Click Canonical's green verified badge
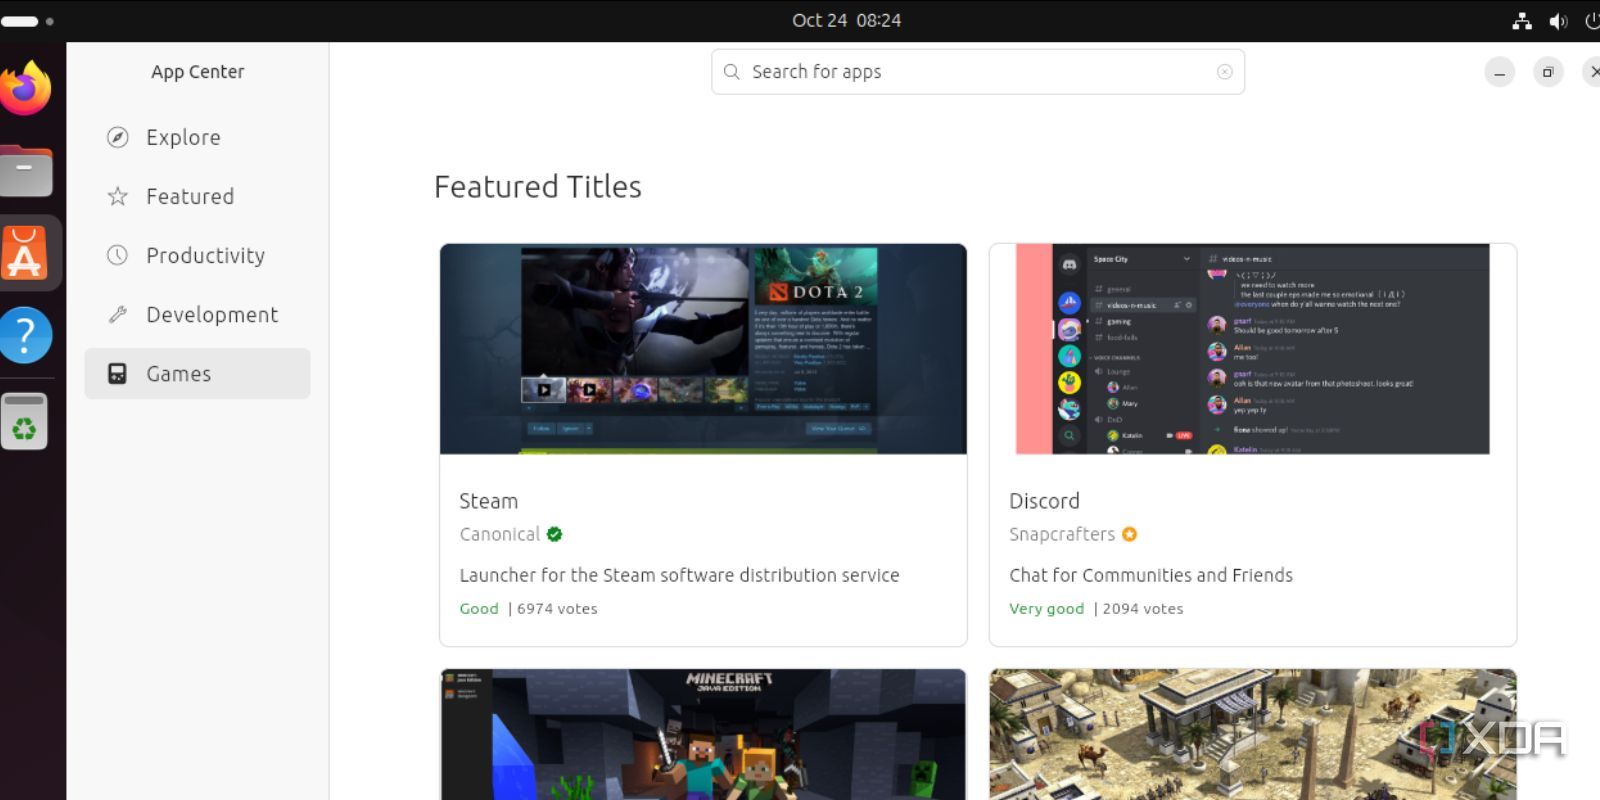The width and height of the screenshot is (1600, 800). (x=555, y=534)
